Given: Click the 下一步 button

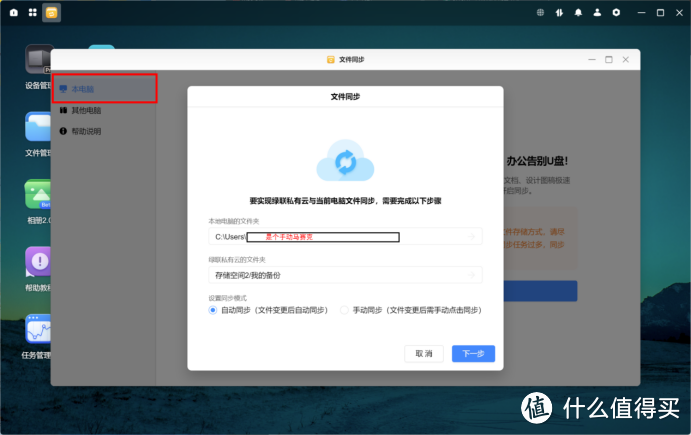Looking at the screenshot, I should [473, 353].
